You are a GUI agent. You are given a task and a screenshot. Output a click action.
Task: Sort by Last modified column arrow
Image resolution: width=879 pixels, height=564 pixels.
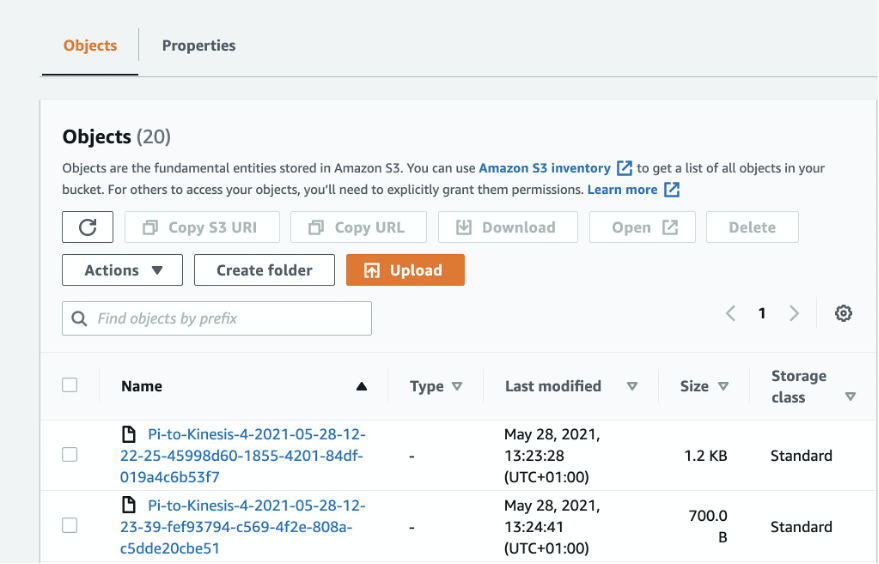pyautogui.click(x=632, y=387)
